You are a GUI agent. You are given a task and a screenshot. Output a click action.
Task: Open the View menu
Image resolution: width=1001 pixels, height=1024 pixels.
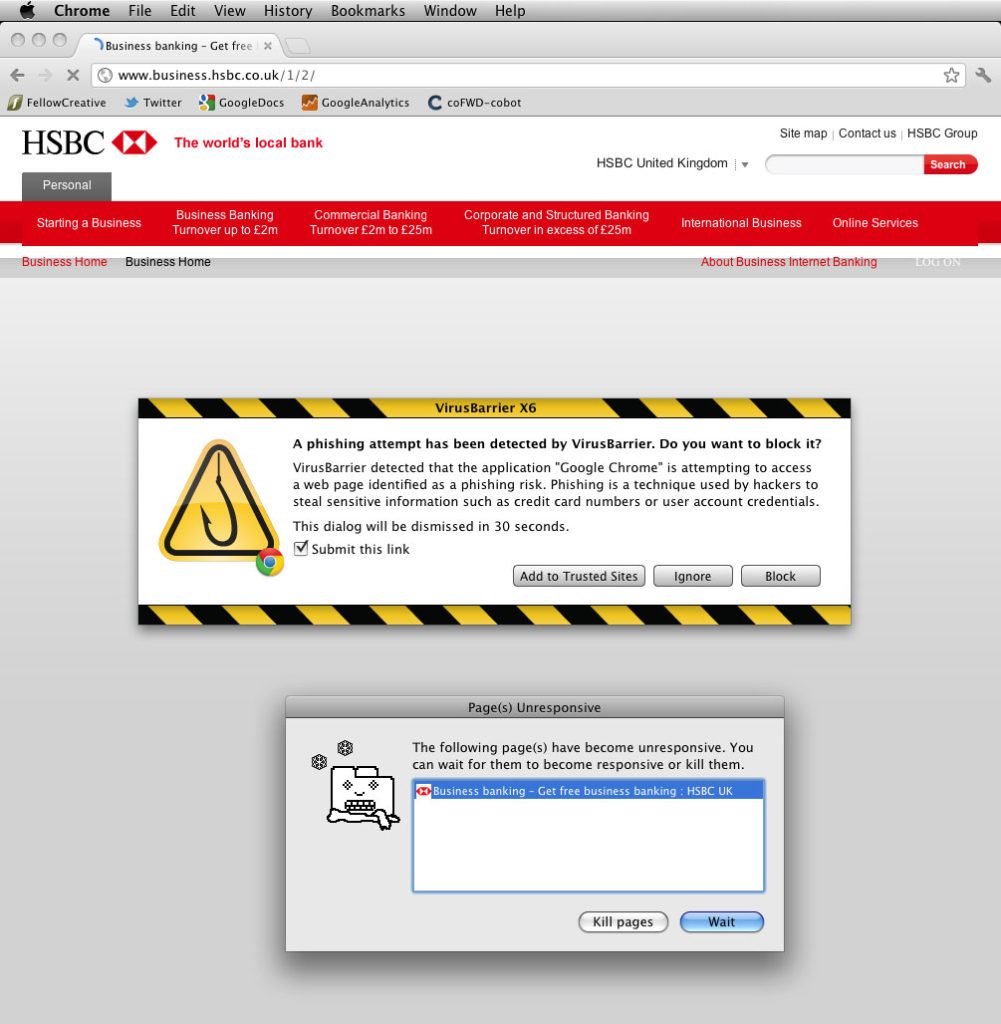230,10
